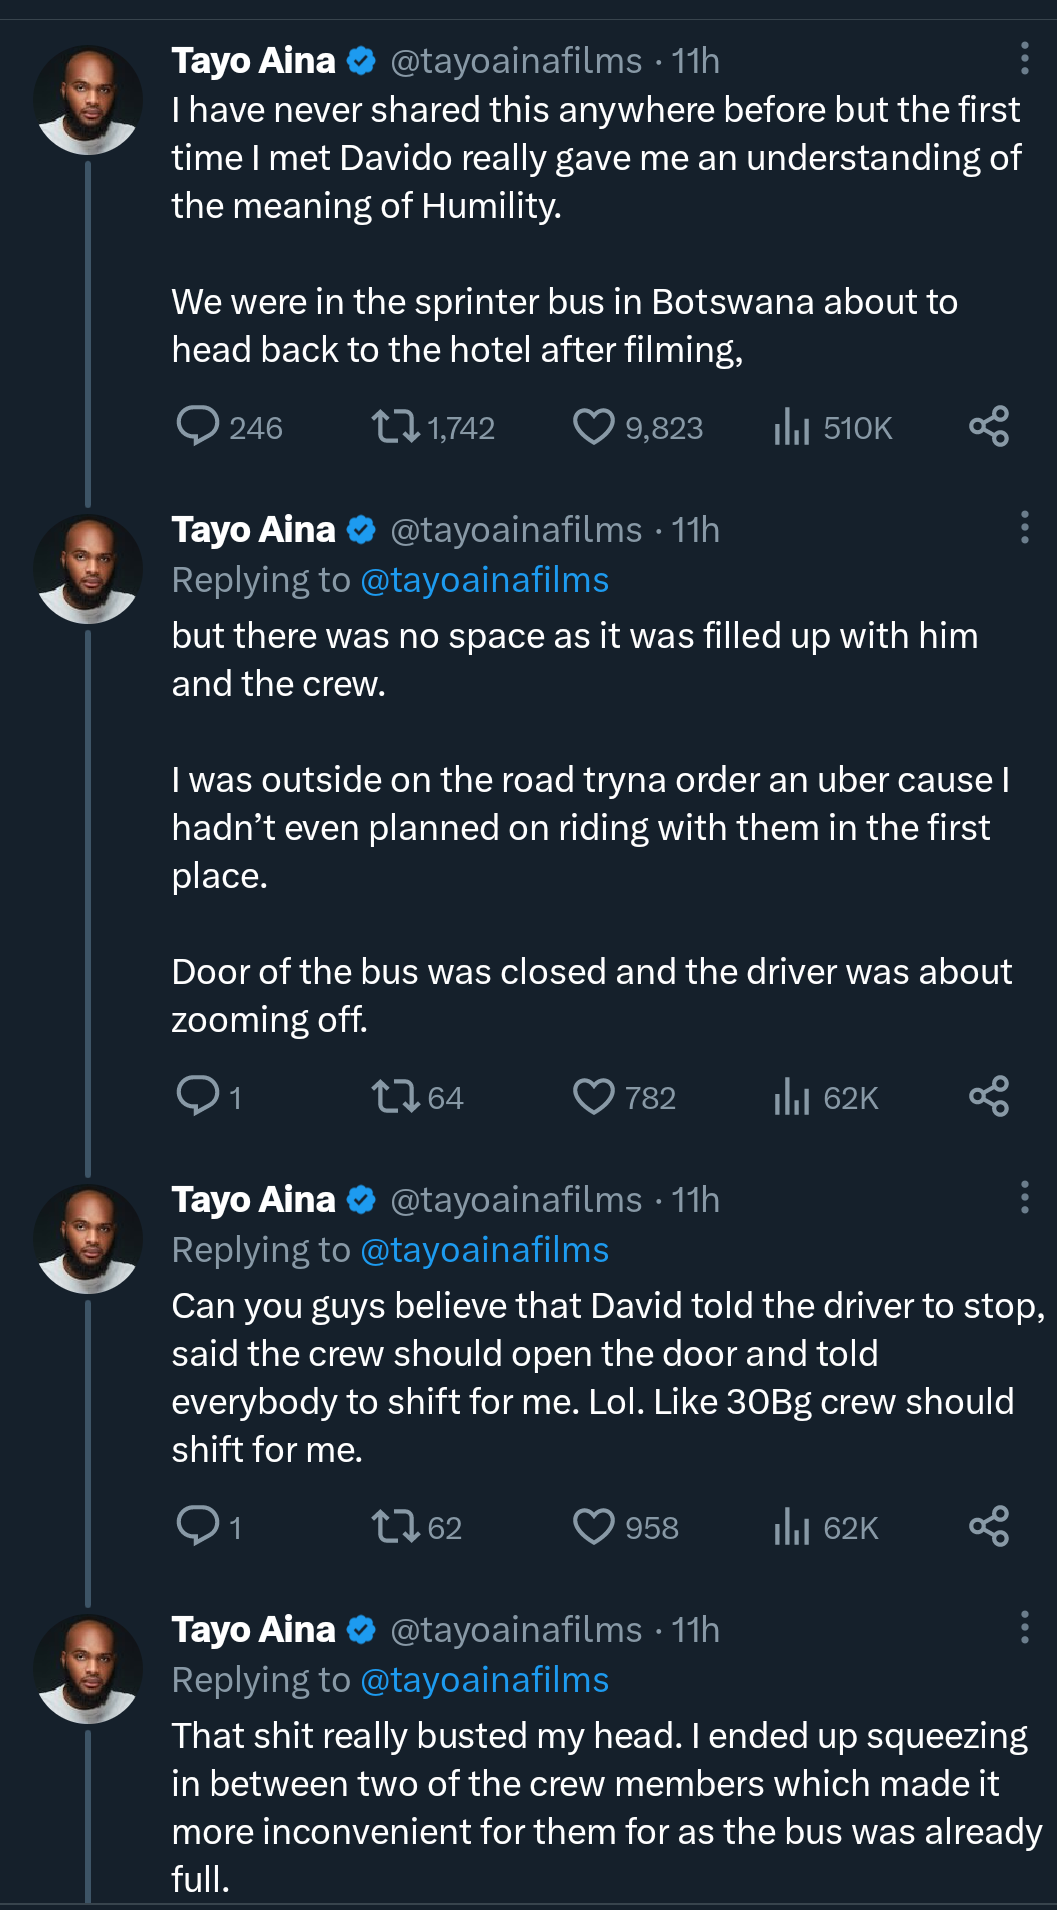Open more options on third tweet
Viewport: 1057px width, 1910px height.
(x=1024, y=1197)
